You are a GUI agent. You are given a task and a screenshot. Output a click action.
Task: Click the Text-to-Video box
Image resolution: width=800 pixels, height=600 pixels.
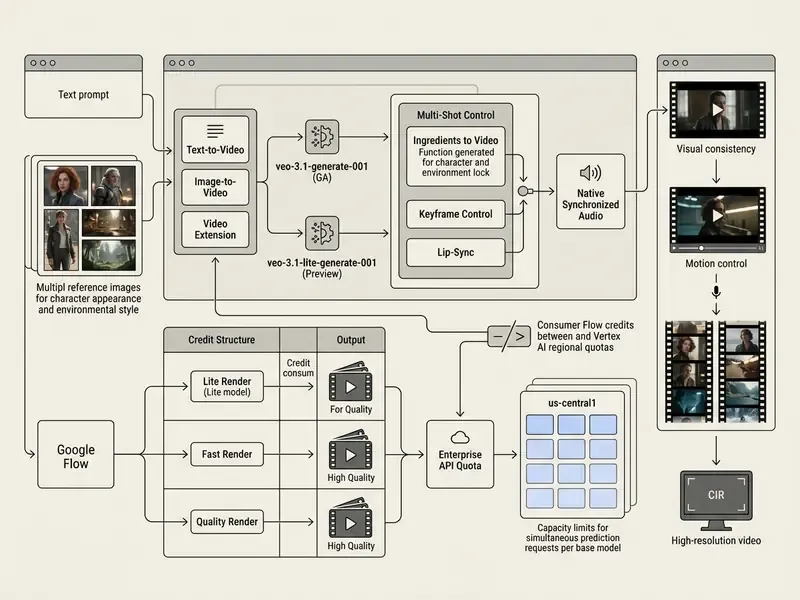pos(215,139)
